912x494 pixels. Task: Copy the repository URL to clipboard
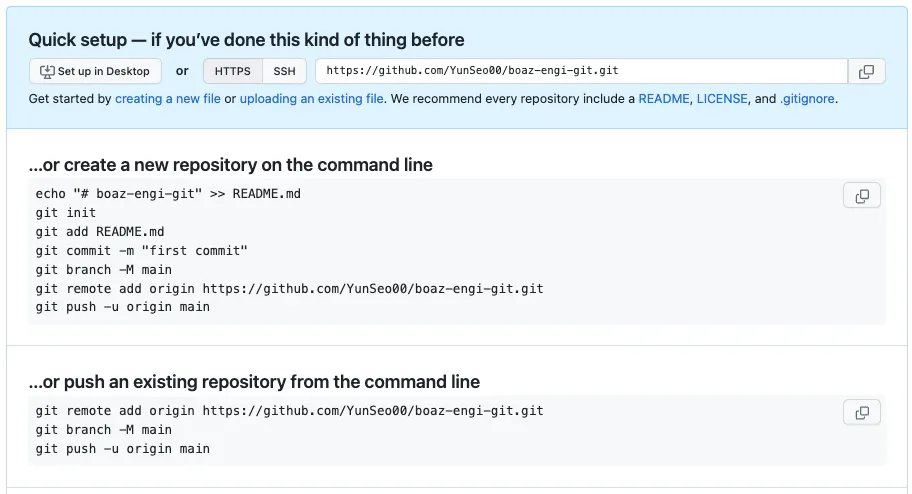point(866,71)
